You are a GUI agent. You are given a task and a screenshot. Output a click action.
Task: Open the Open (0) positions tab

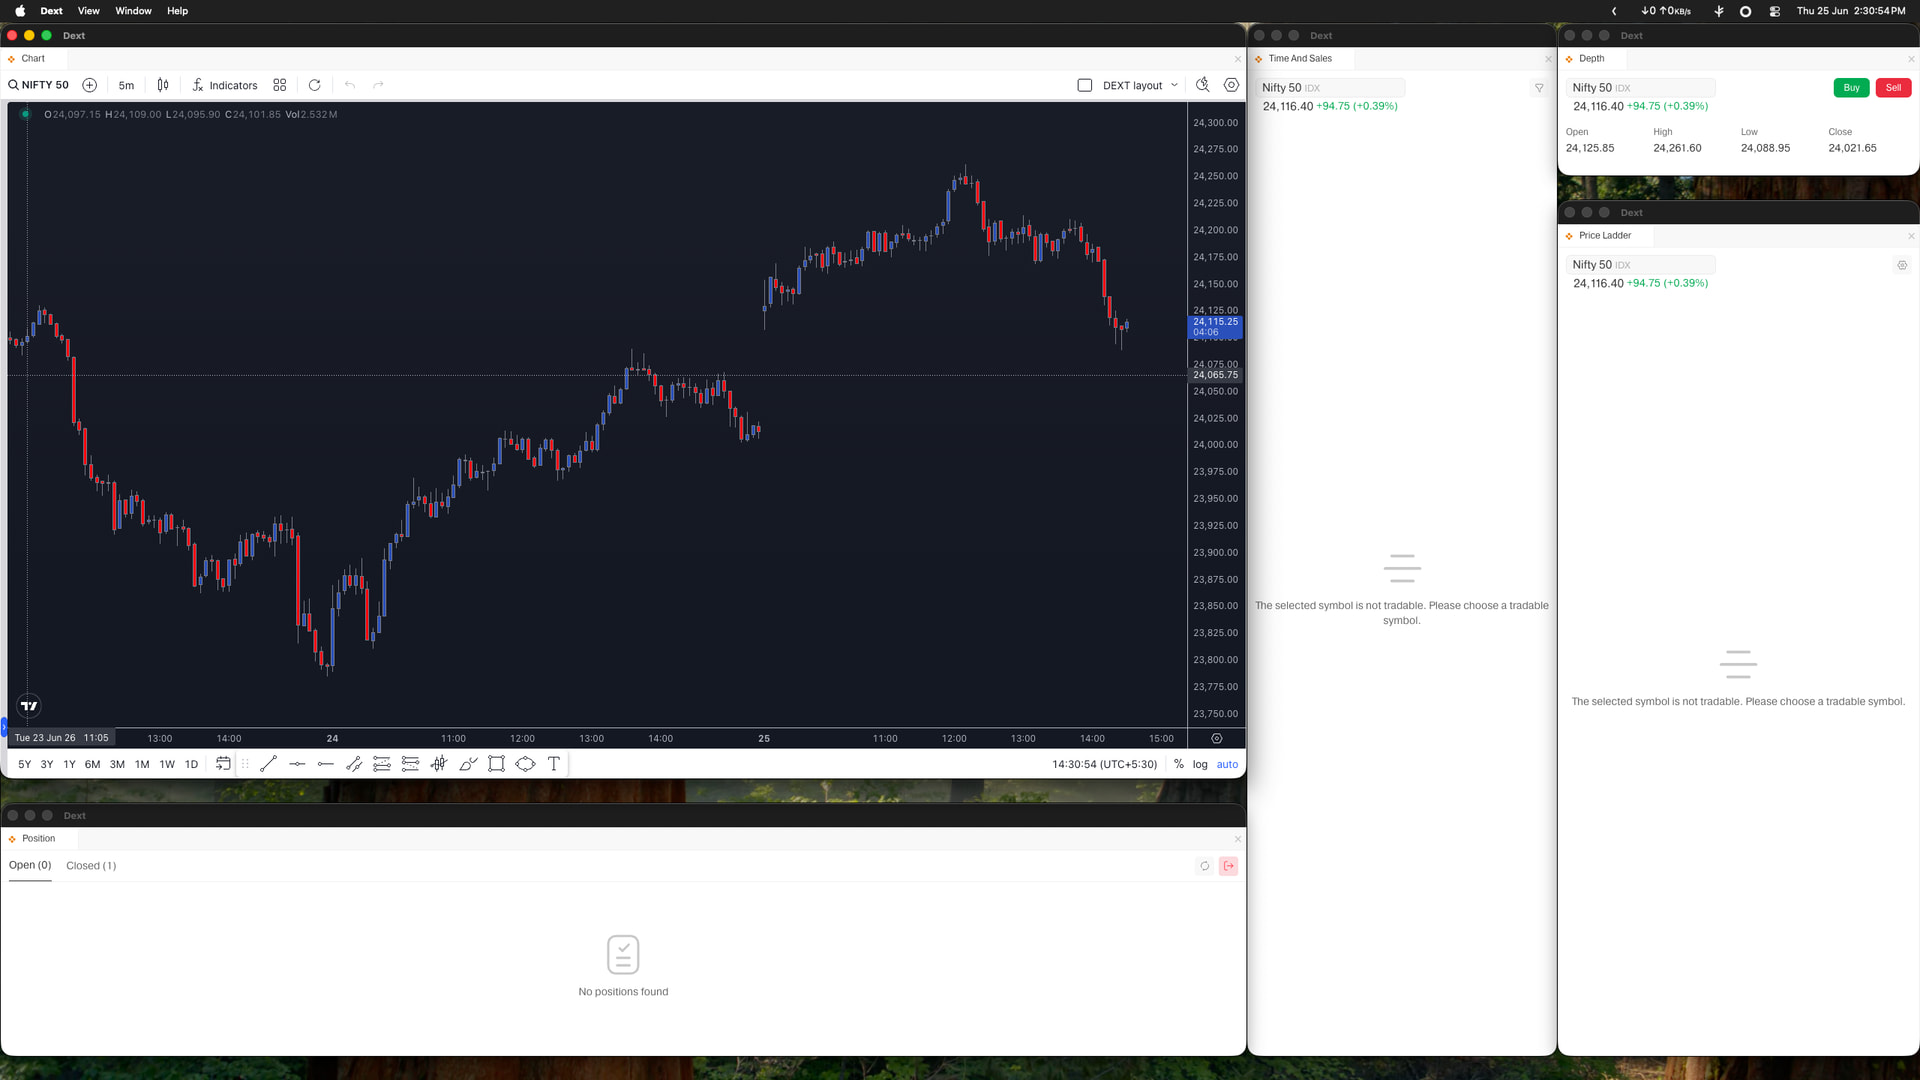[x=30, y=866]
